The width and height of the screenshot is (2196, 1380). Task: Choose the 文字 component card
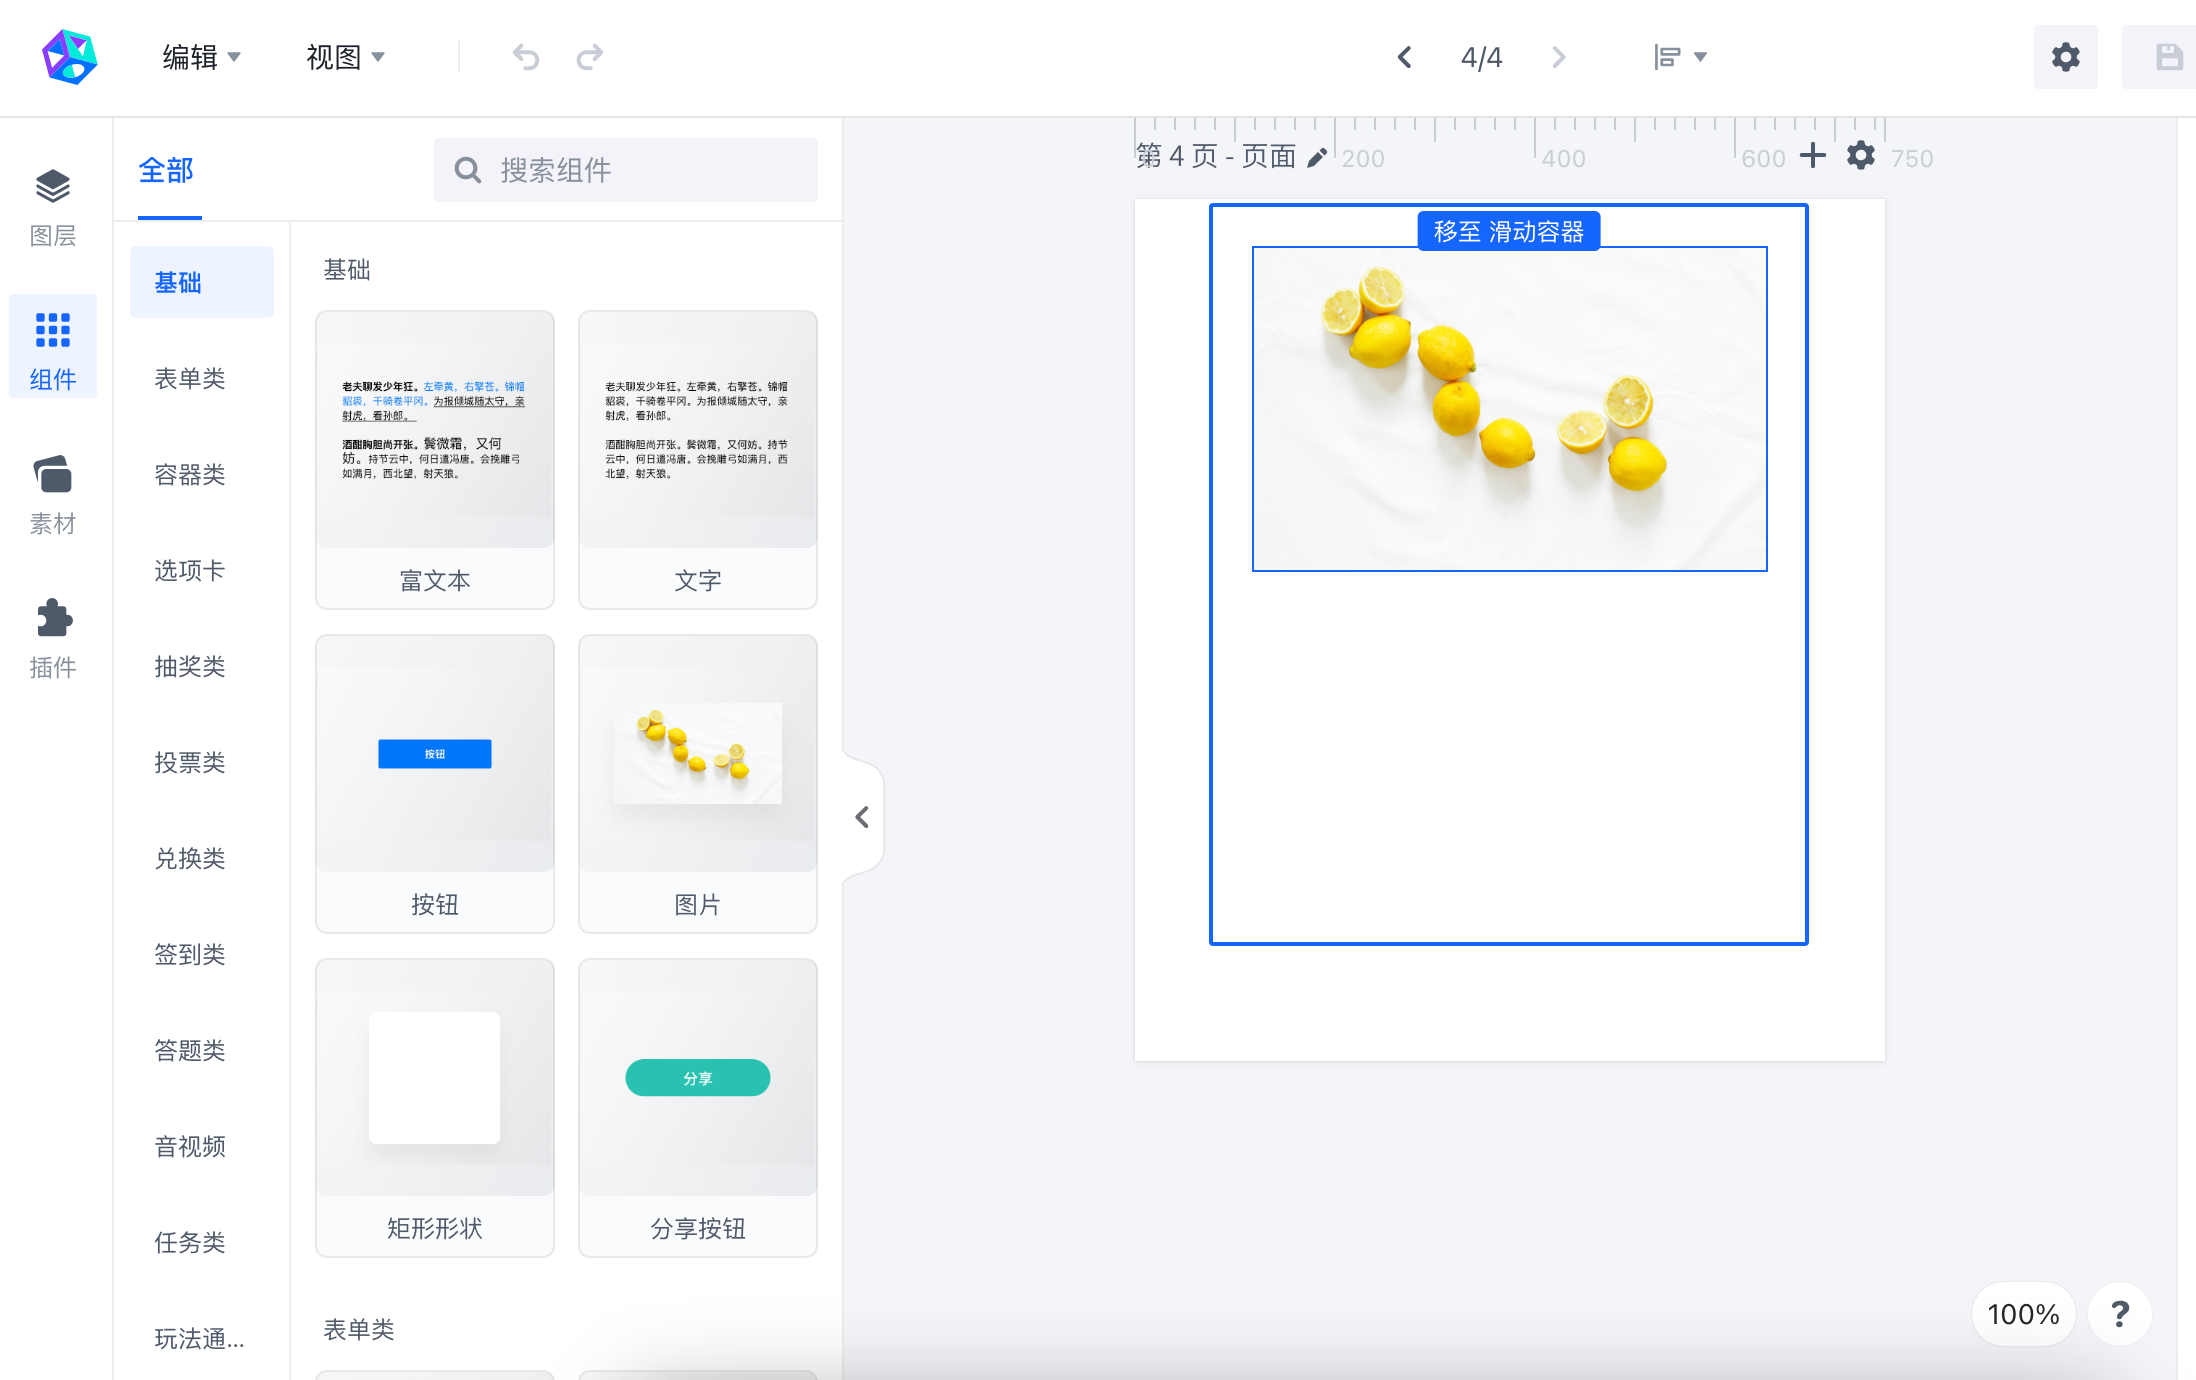(698, 460)
